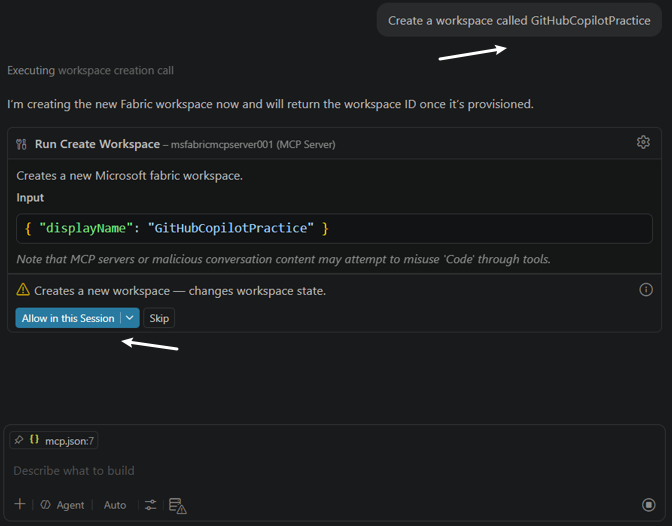Open the Auto model picker
The image size is (672, 526).
(115, 505)
